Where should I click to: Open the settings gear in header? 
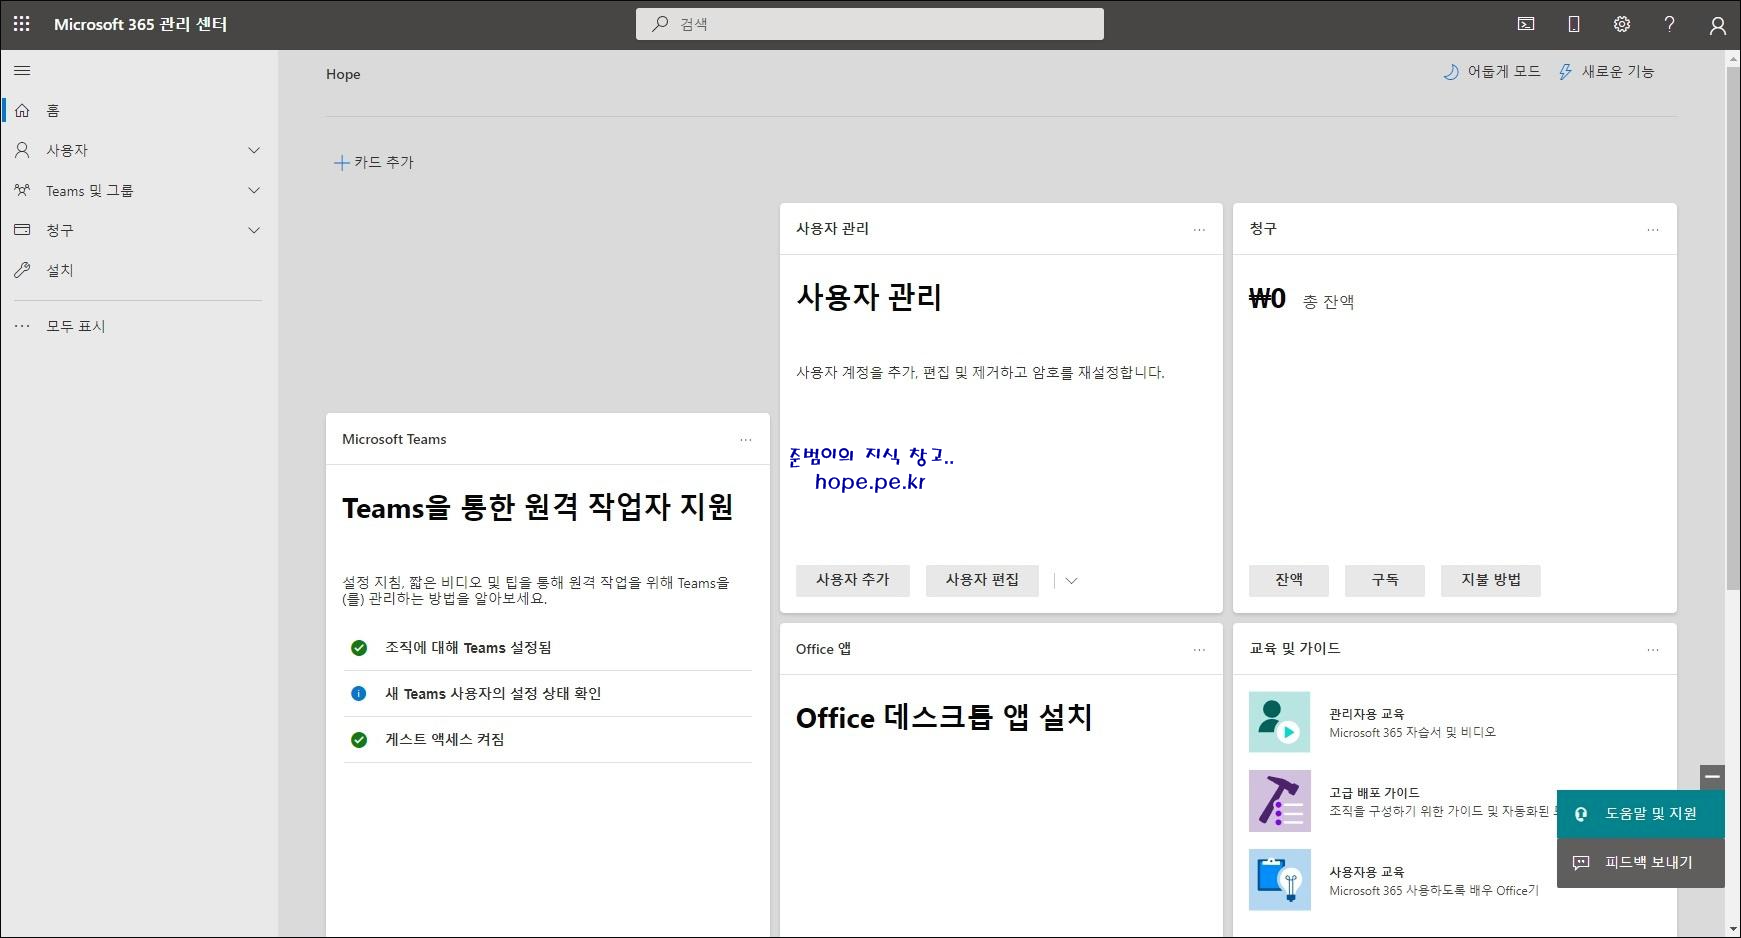click(x=1622, y=24)
